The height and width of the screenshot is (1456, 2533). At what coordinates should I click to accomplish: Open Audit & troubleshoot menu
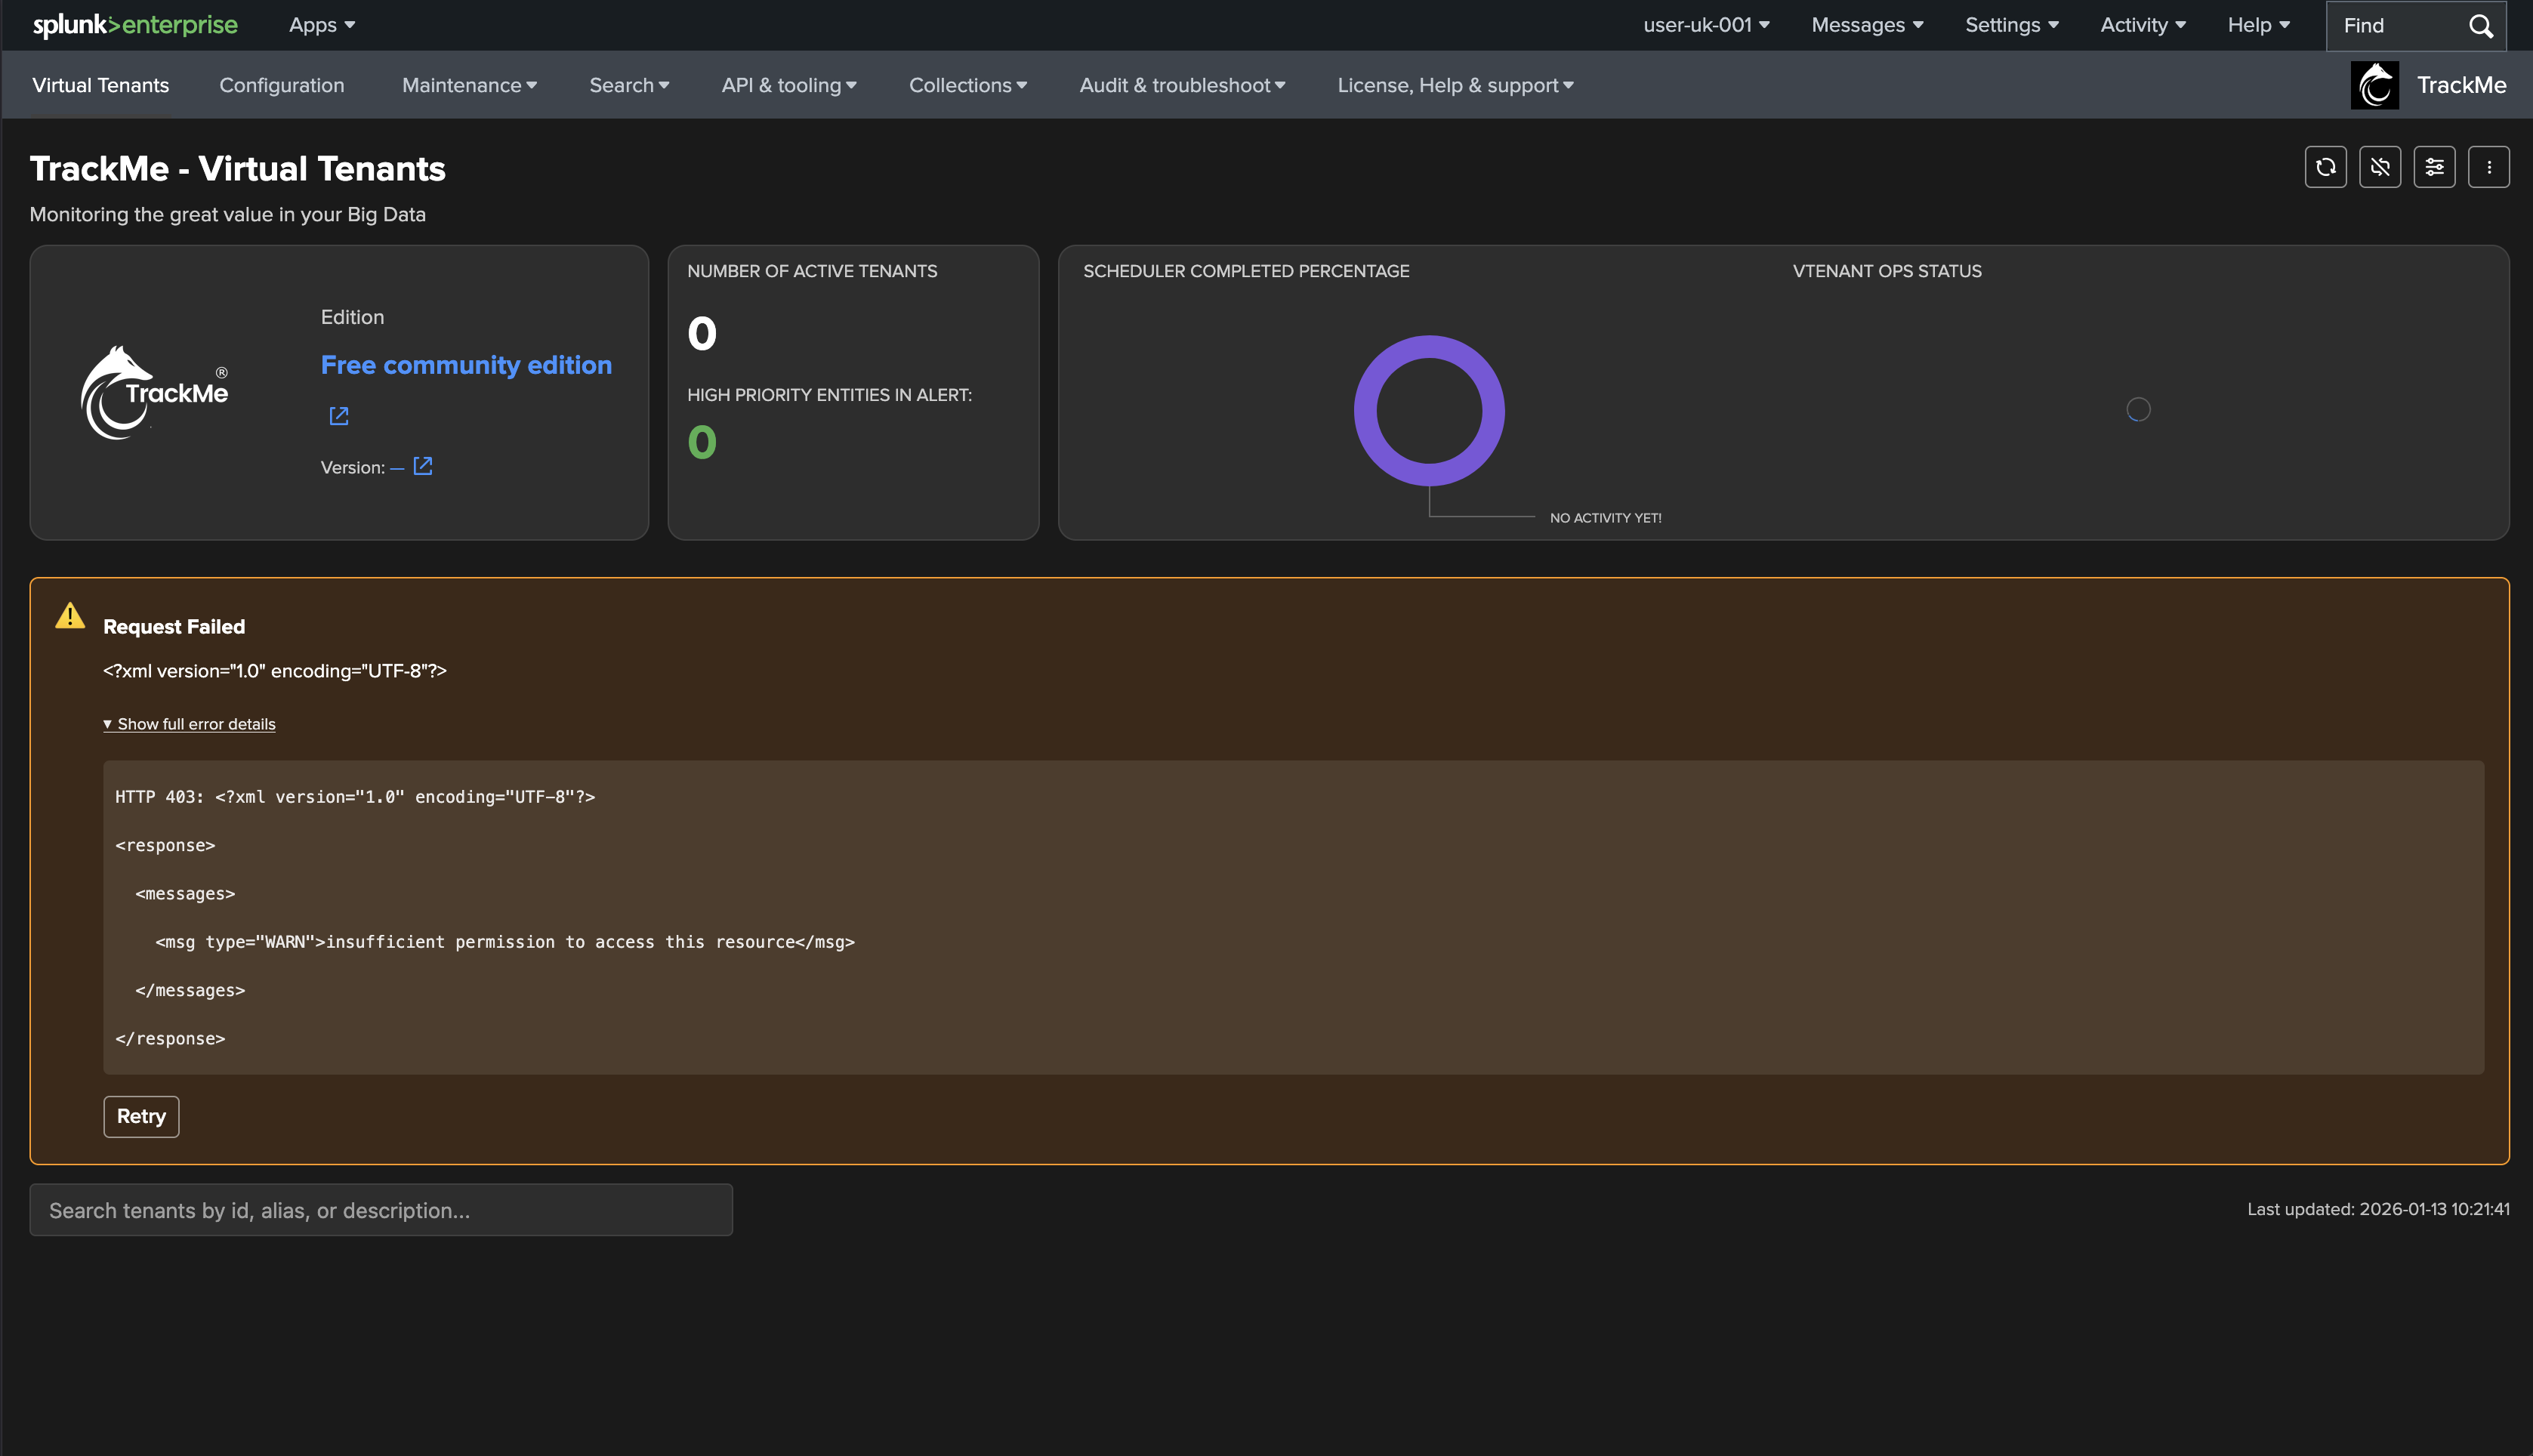pos(1181,85)
